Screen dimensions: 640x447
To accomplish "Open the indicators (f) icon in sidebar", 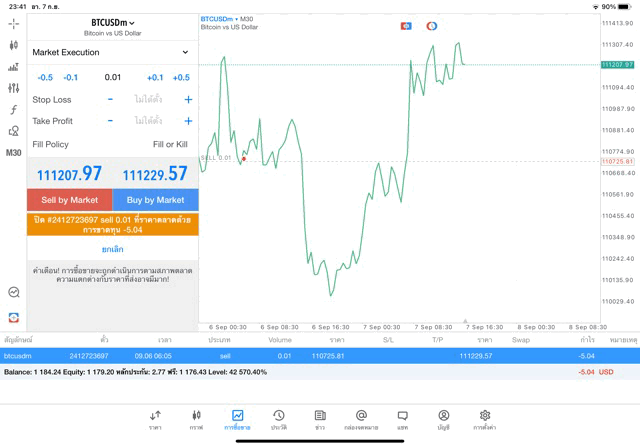I will 13,110.
